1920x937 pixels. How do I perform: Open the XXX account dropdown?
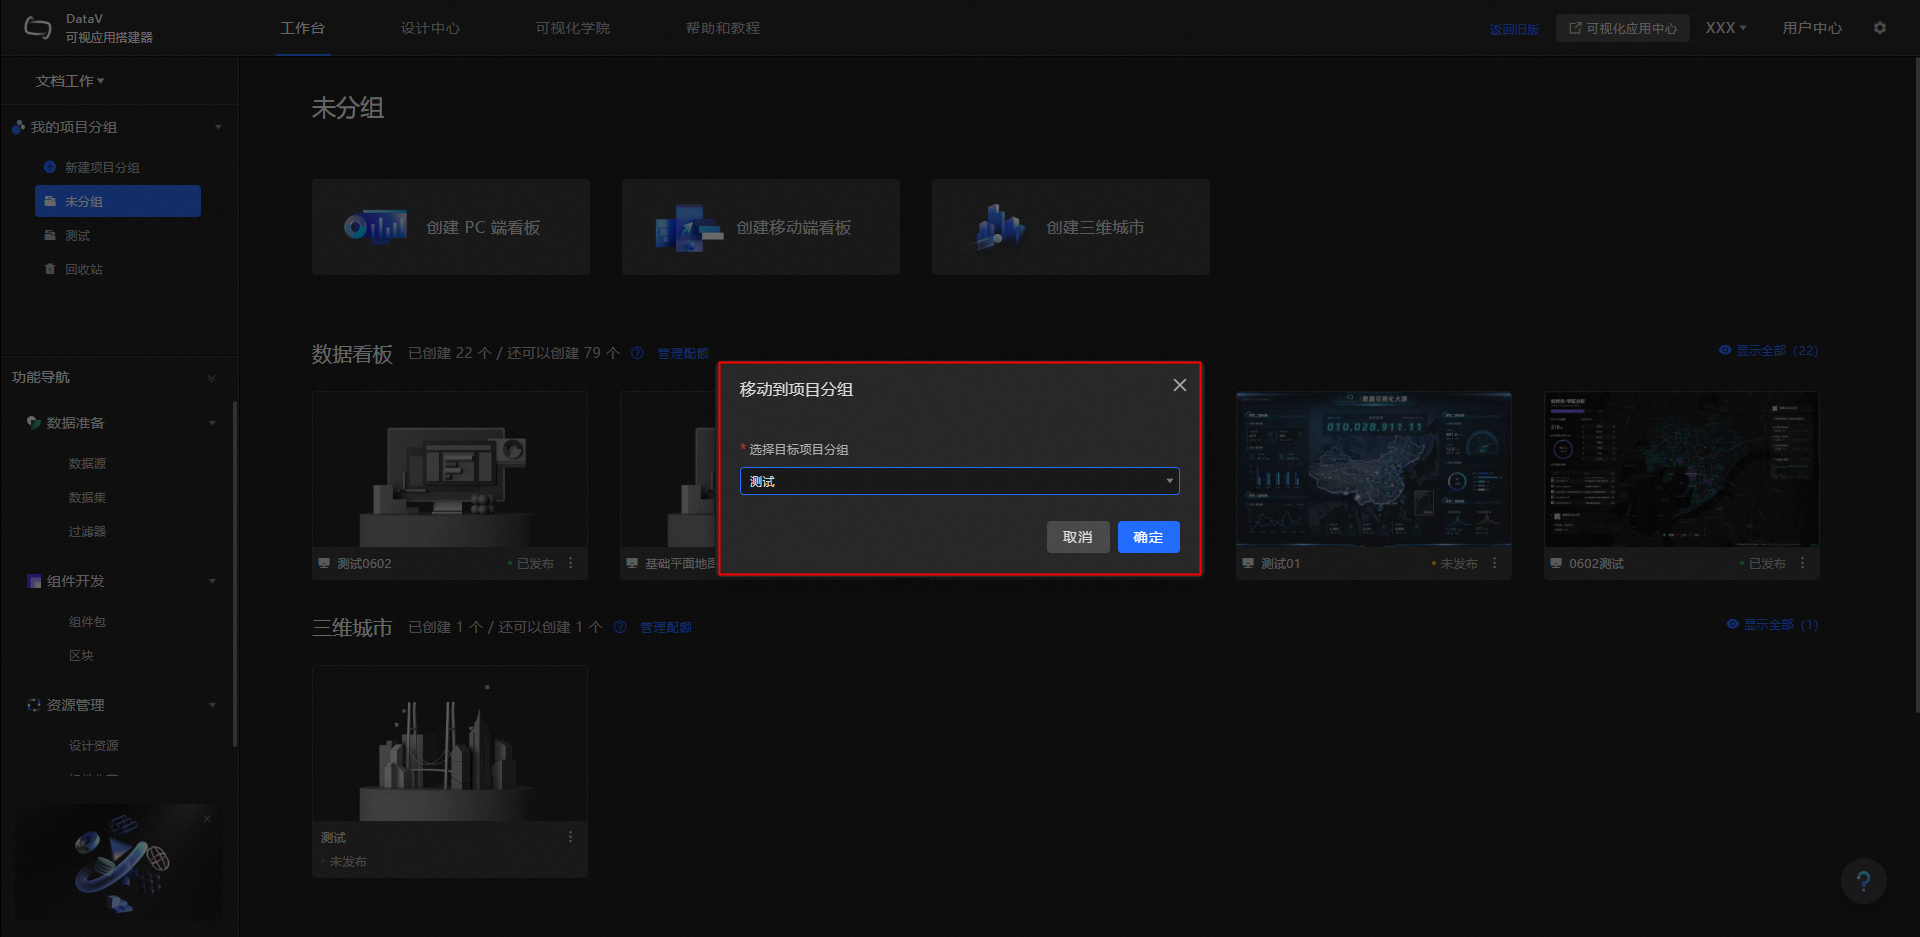coord(1726,28)
